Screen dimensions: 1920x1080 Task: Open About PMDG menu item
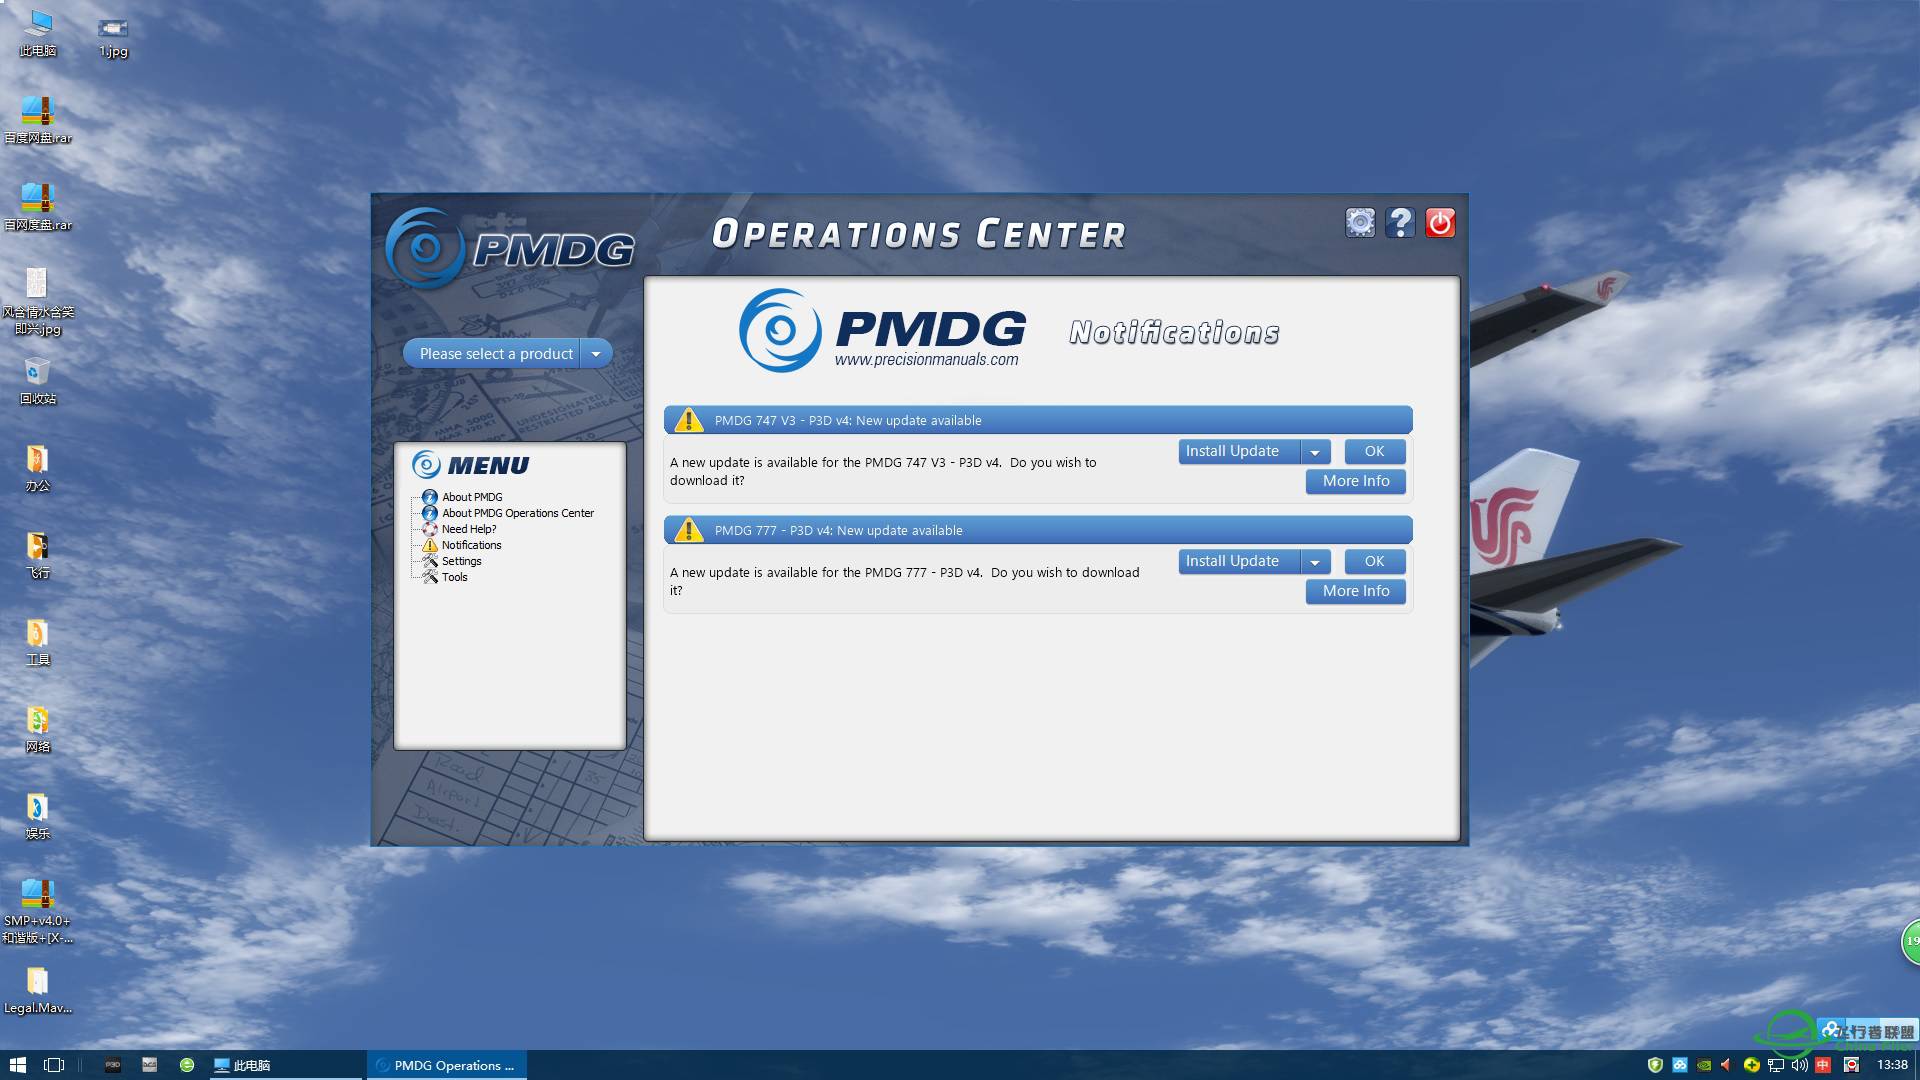[473, 496]
